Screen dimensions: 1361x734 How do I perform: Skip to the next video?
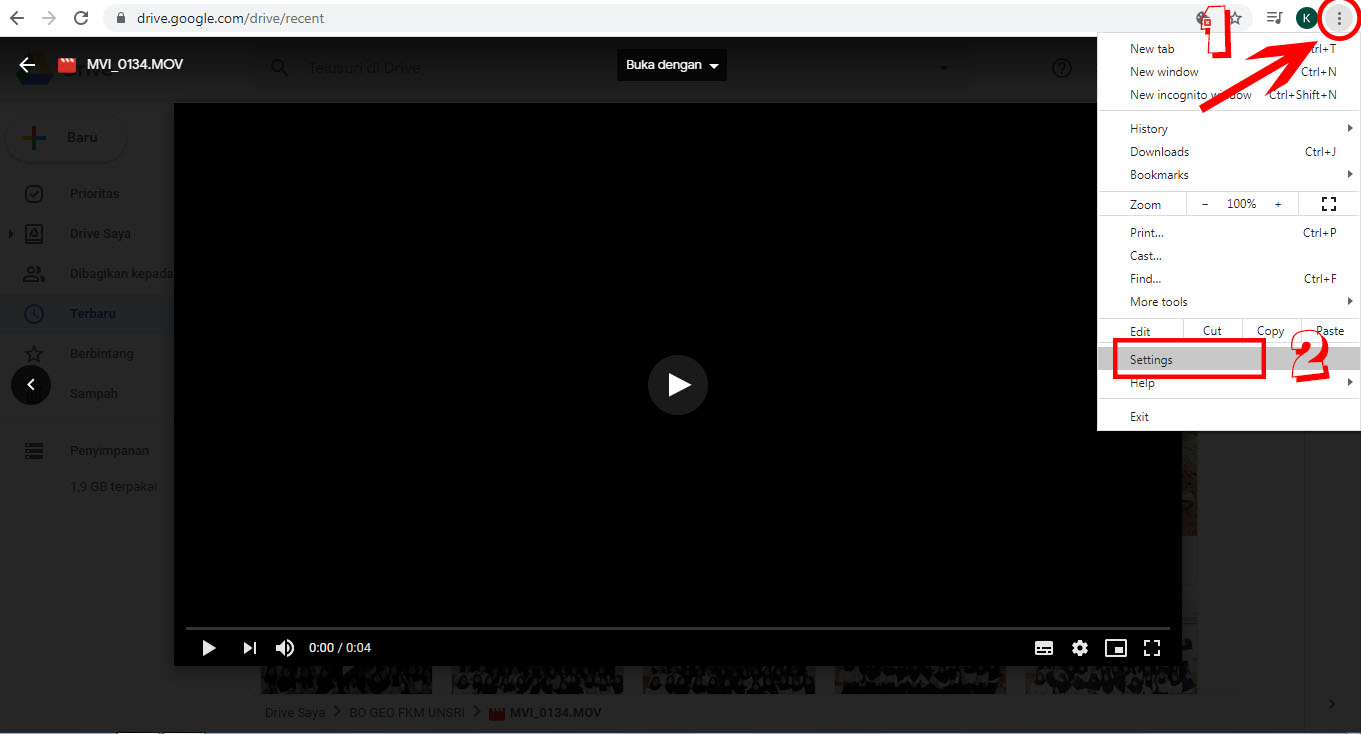(249, 648)
